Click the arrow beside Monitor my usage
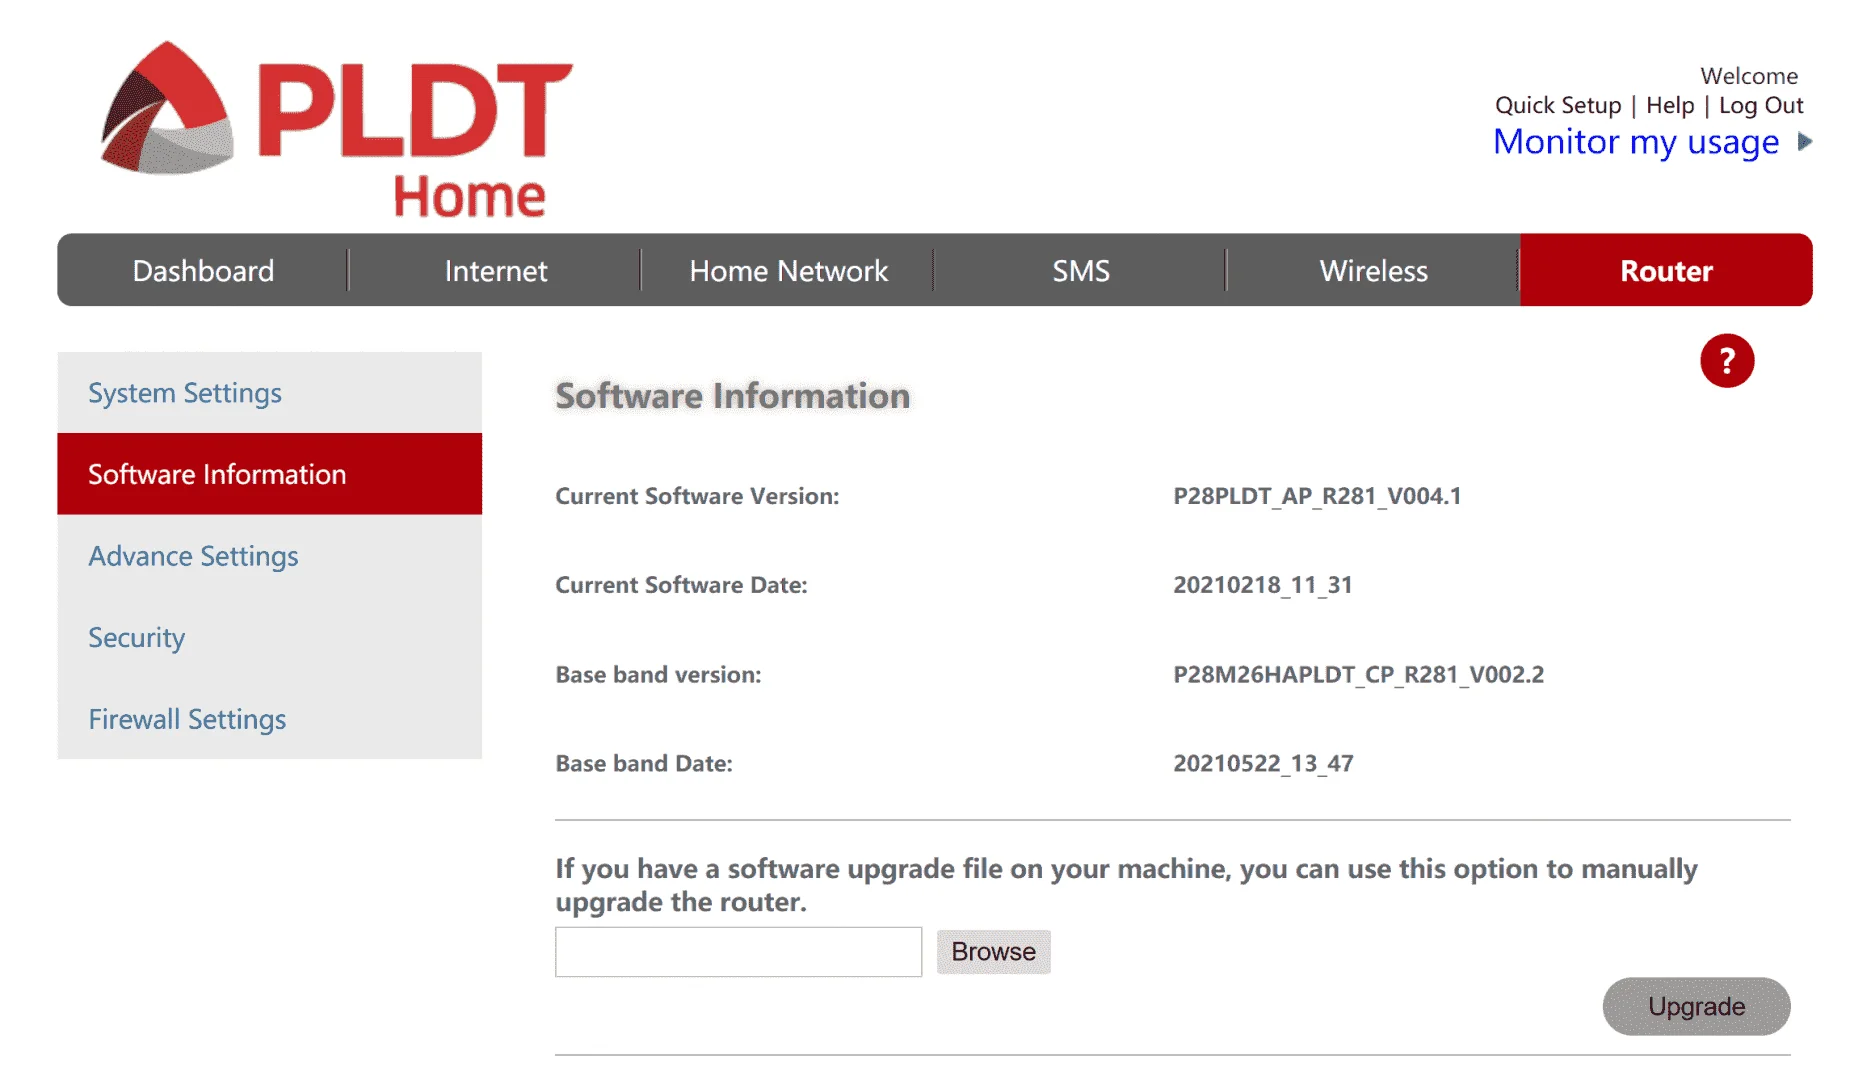 click(x=1805, y=142)
